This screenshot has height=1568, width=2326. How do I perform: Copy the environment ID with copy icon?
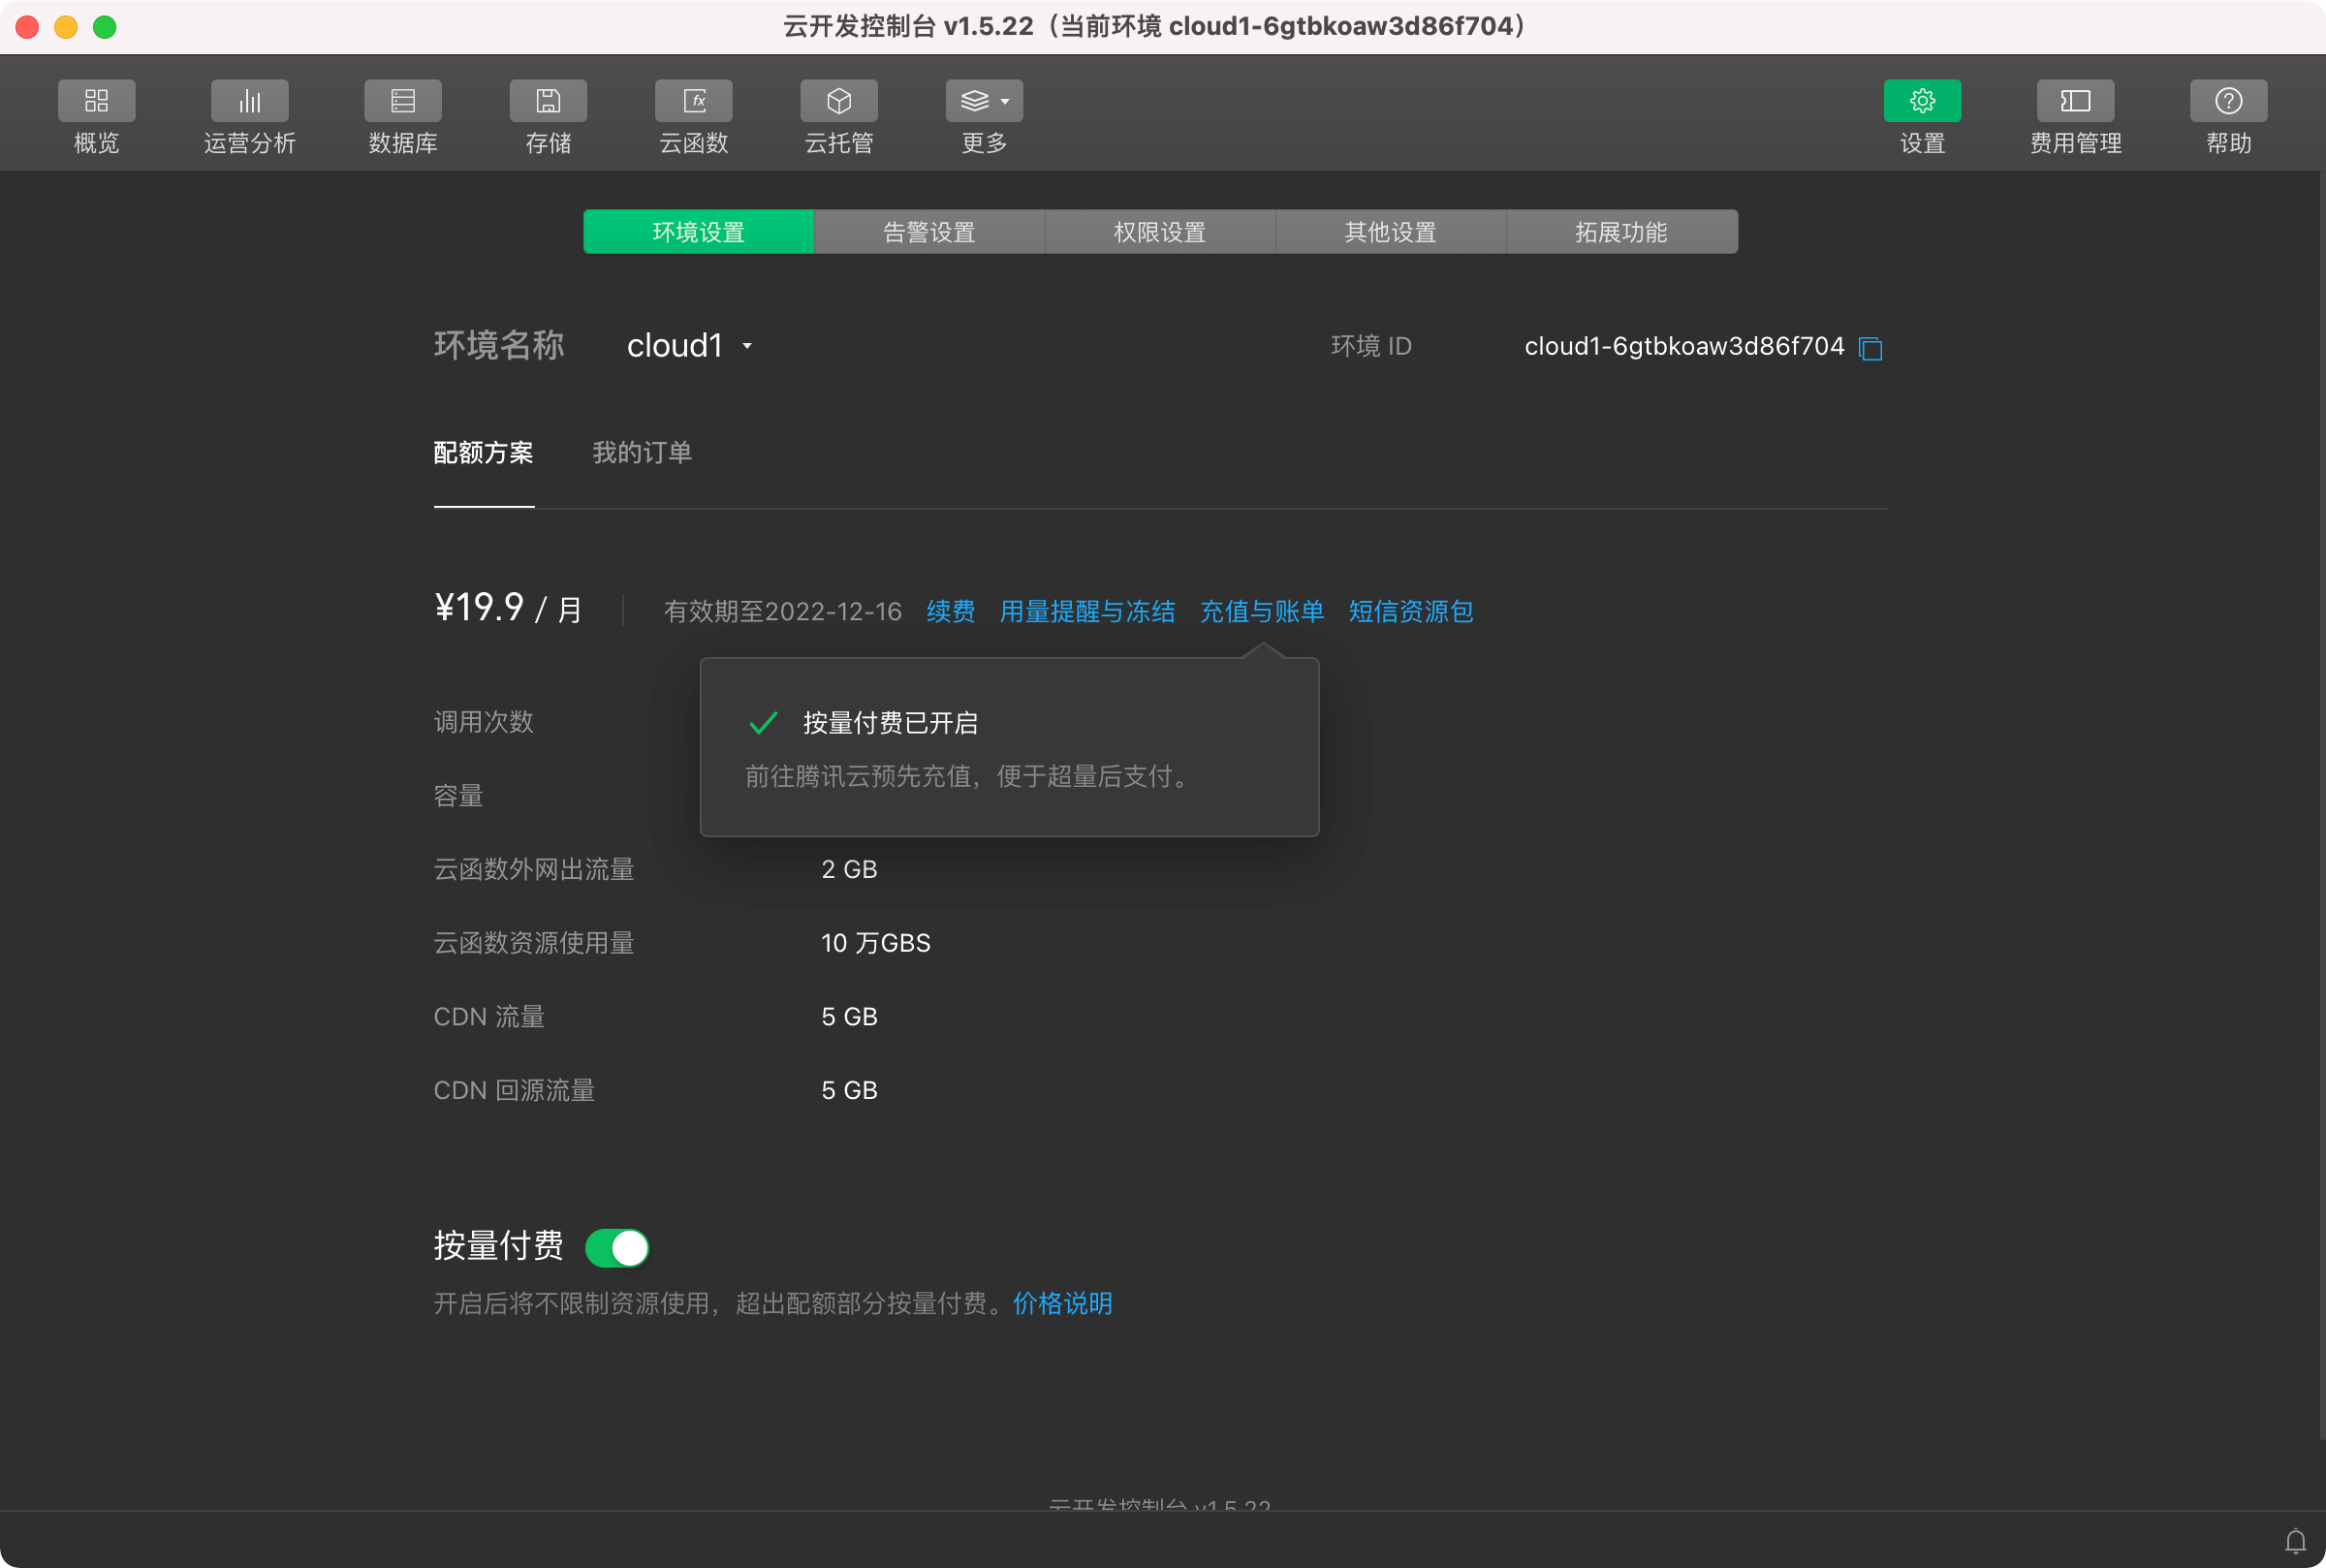tap(1870, 348)
